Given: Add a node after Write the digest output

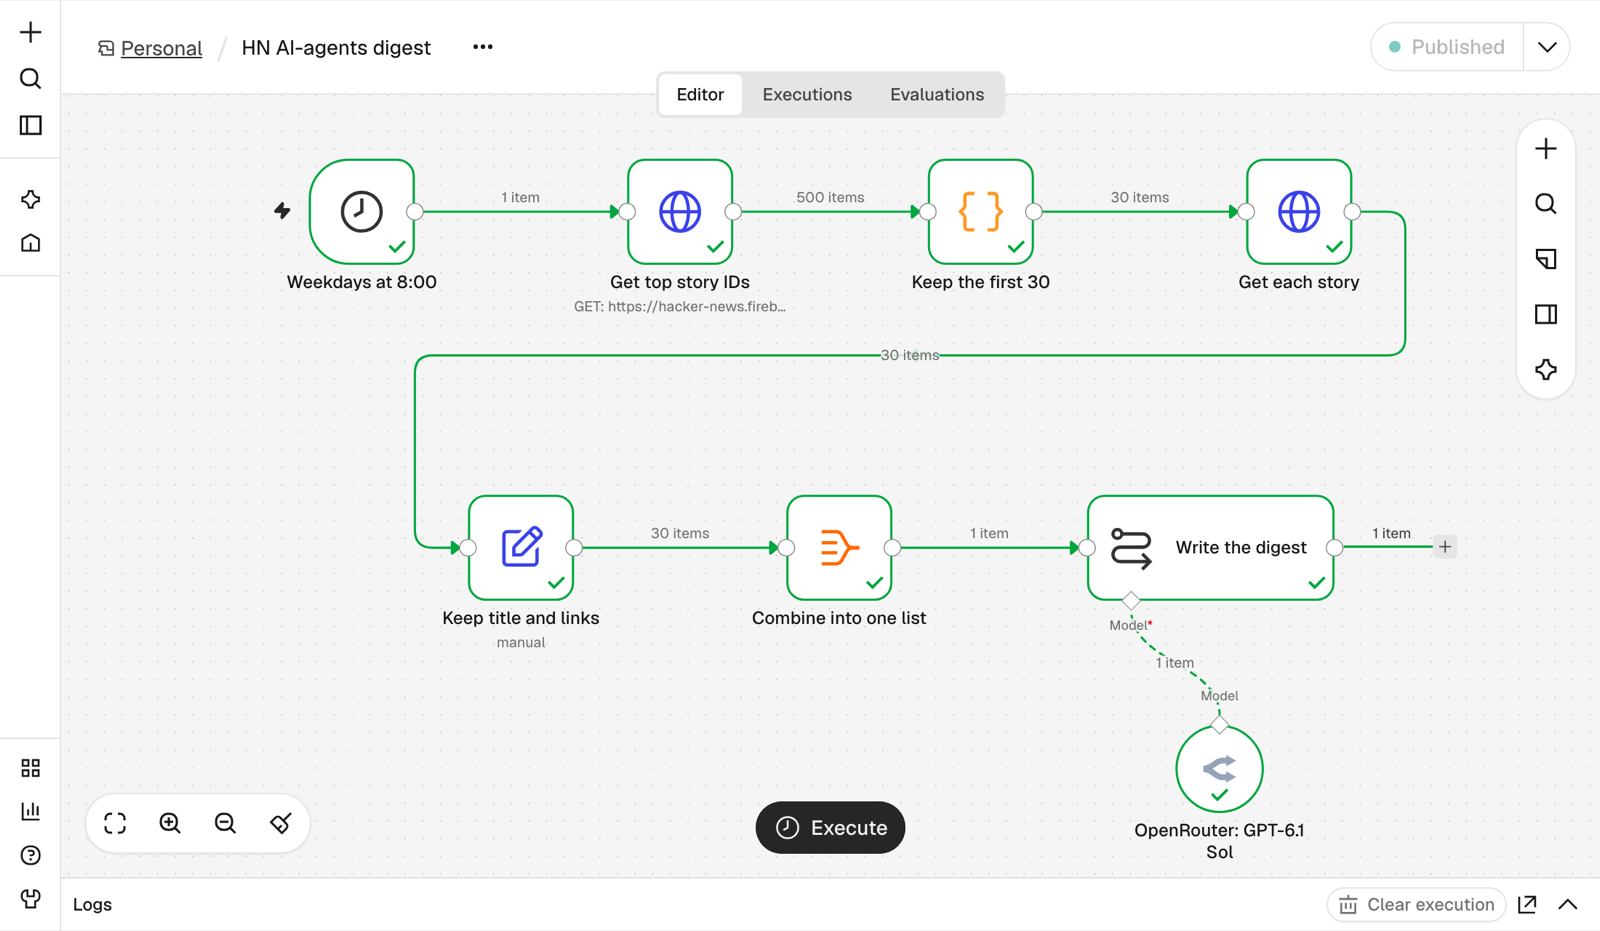Looking at the screenshot, I should tap(1445, 547).
